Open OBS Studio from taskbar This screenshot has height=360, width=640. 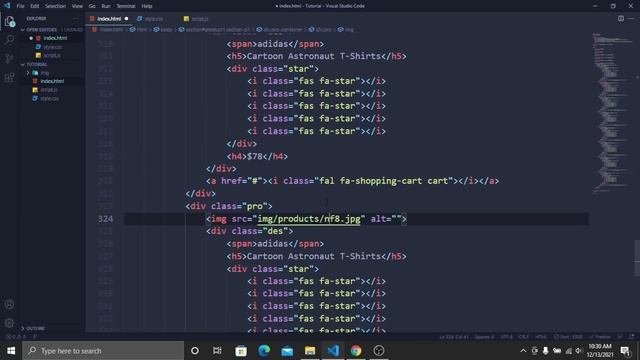(379, 351)
